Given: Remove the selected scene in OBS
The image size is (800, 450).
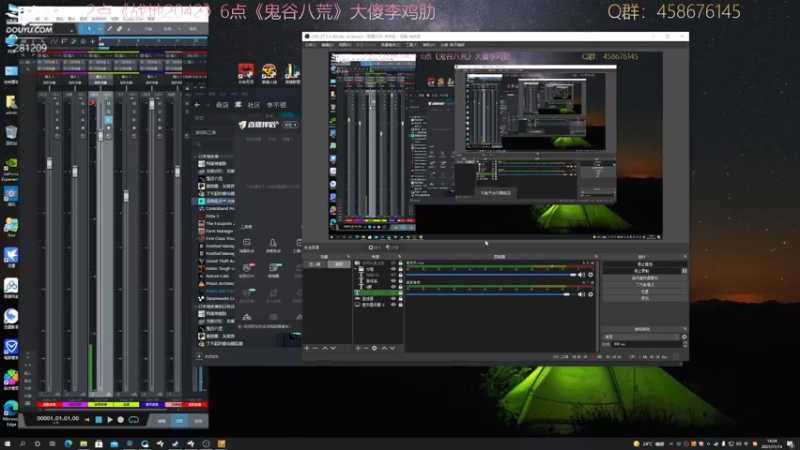Looking at the screenshot, I should pyautogui.click(x=315, y=348).
